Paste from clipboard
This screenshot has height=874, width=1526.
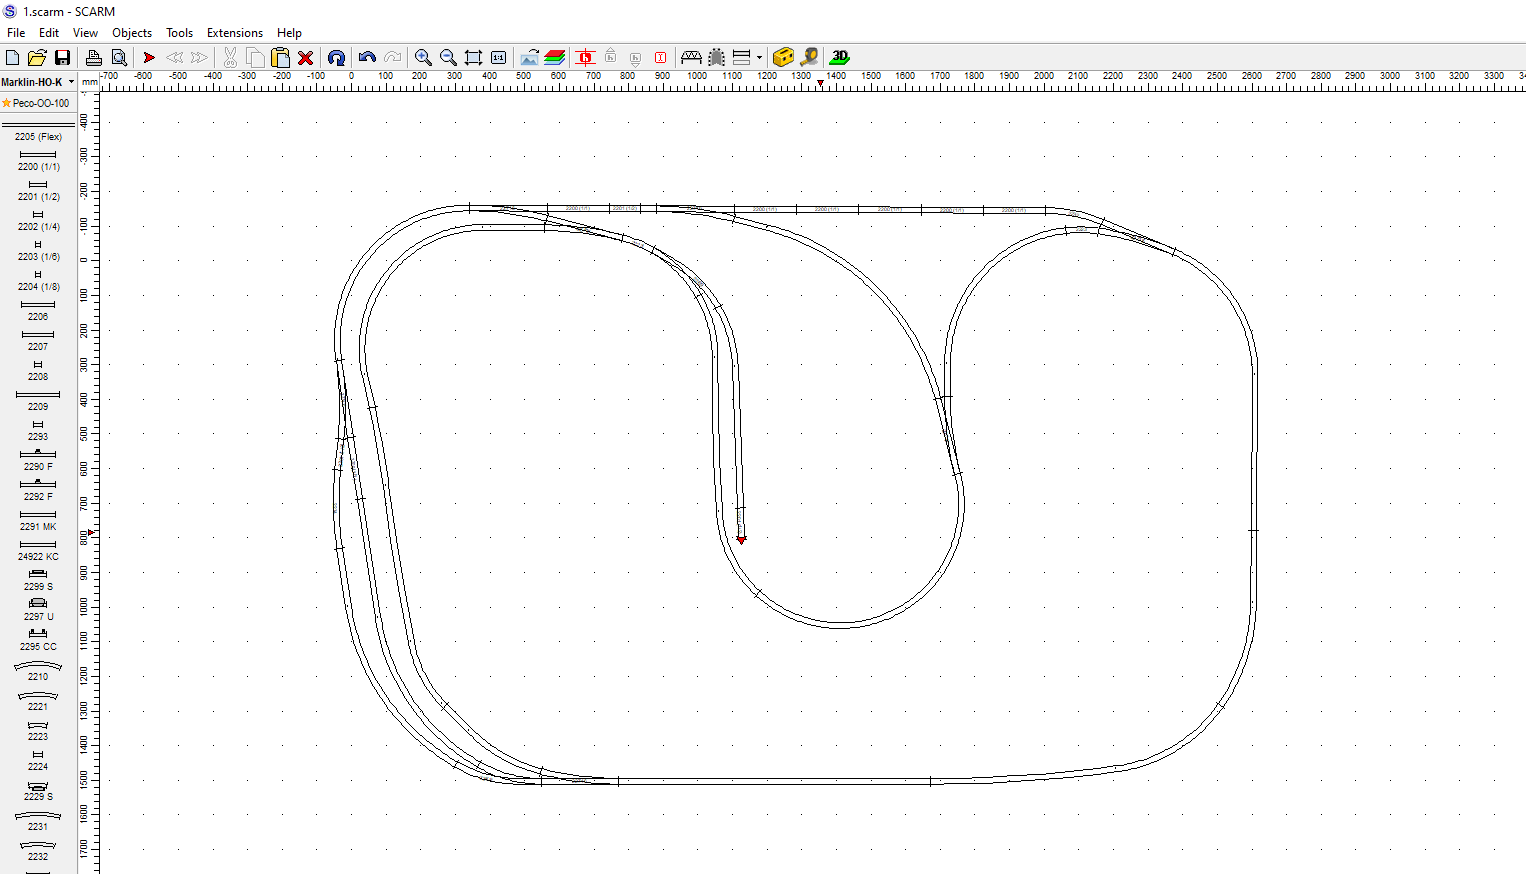(280, 58)
